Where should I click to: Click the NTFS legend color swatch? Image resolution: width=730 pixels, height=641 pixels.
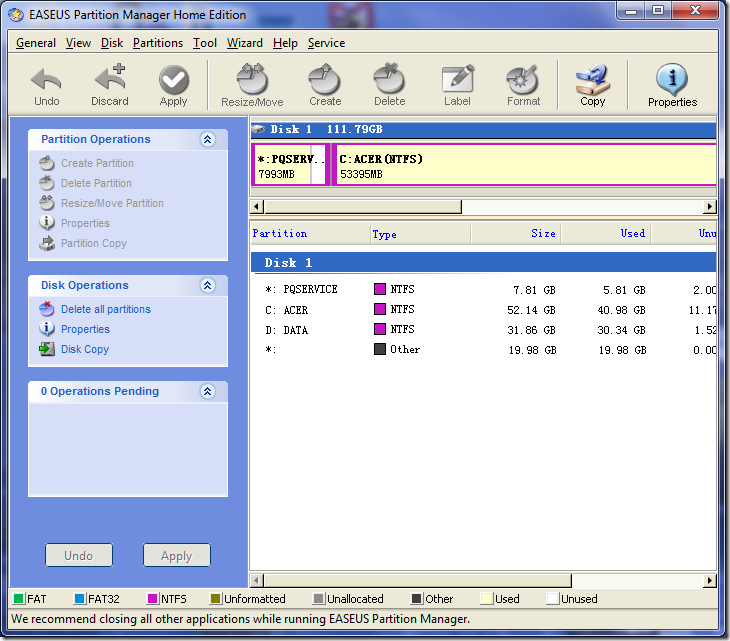click(x=152, y=599)
